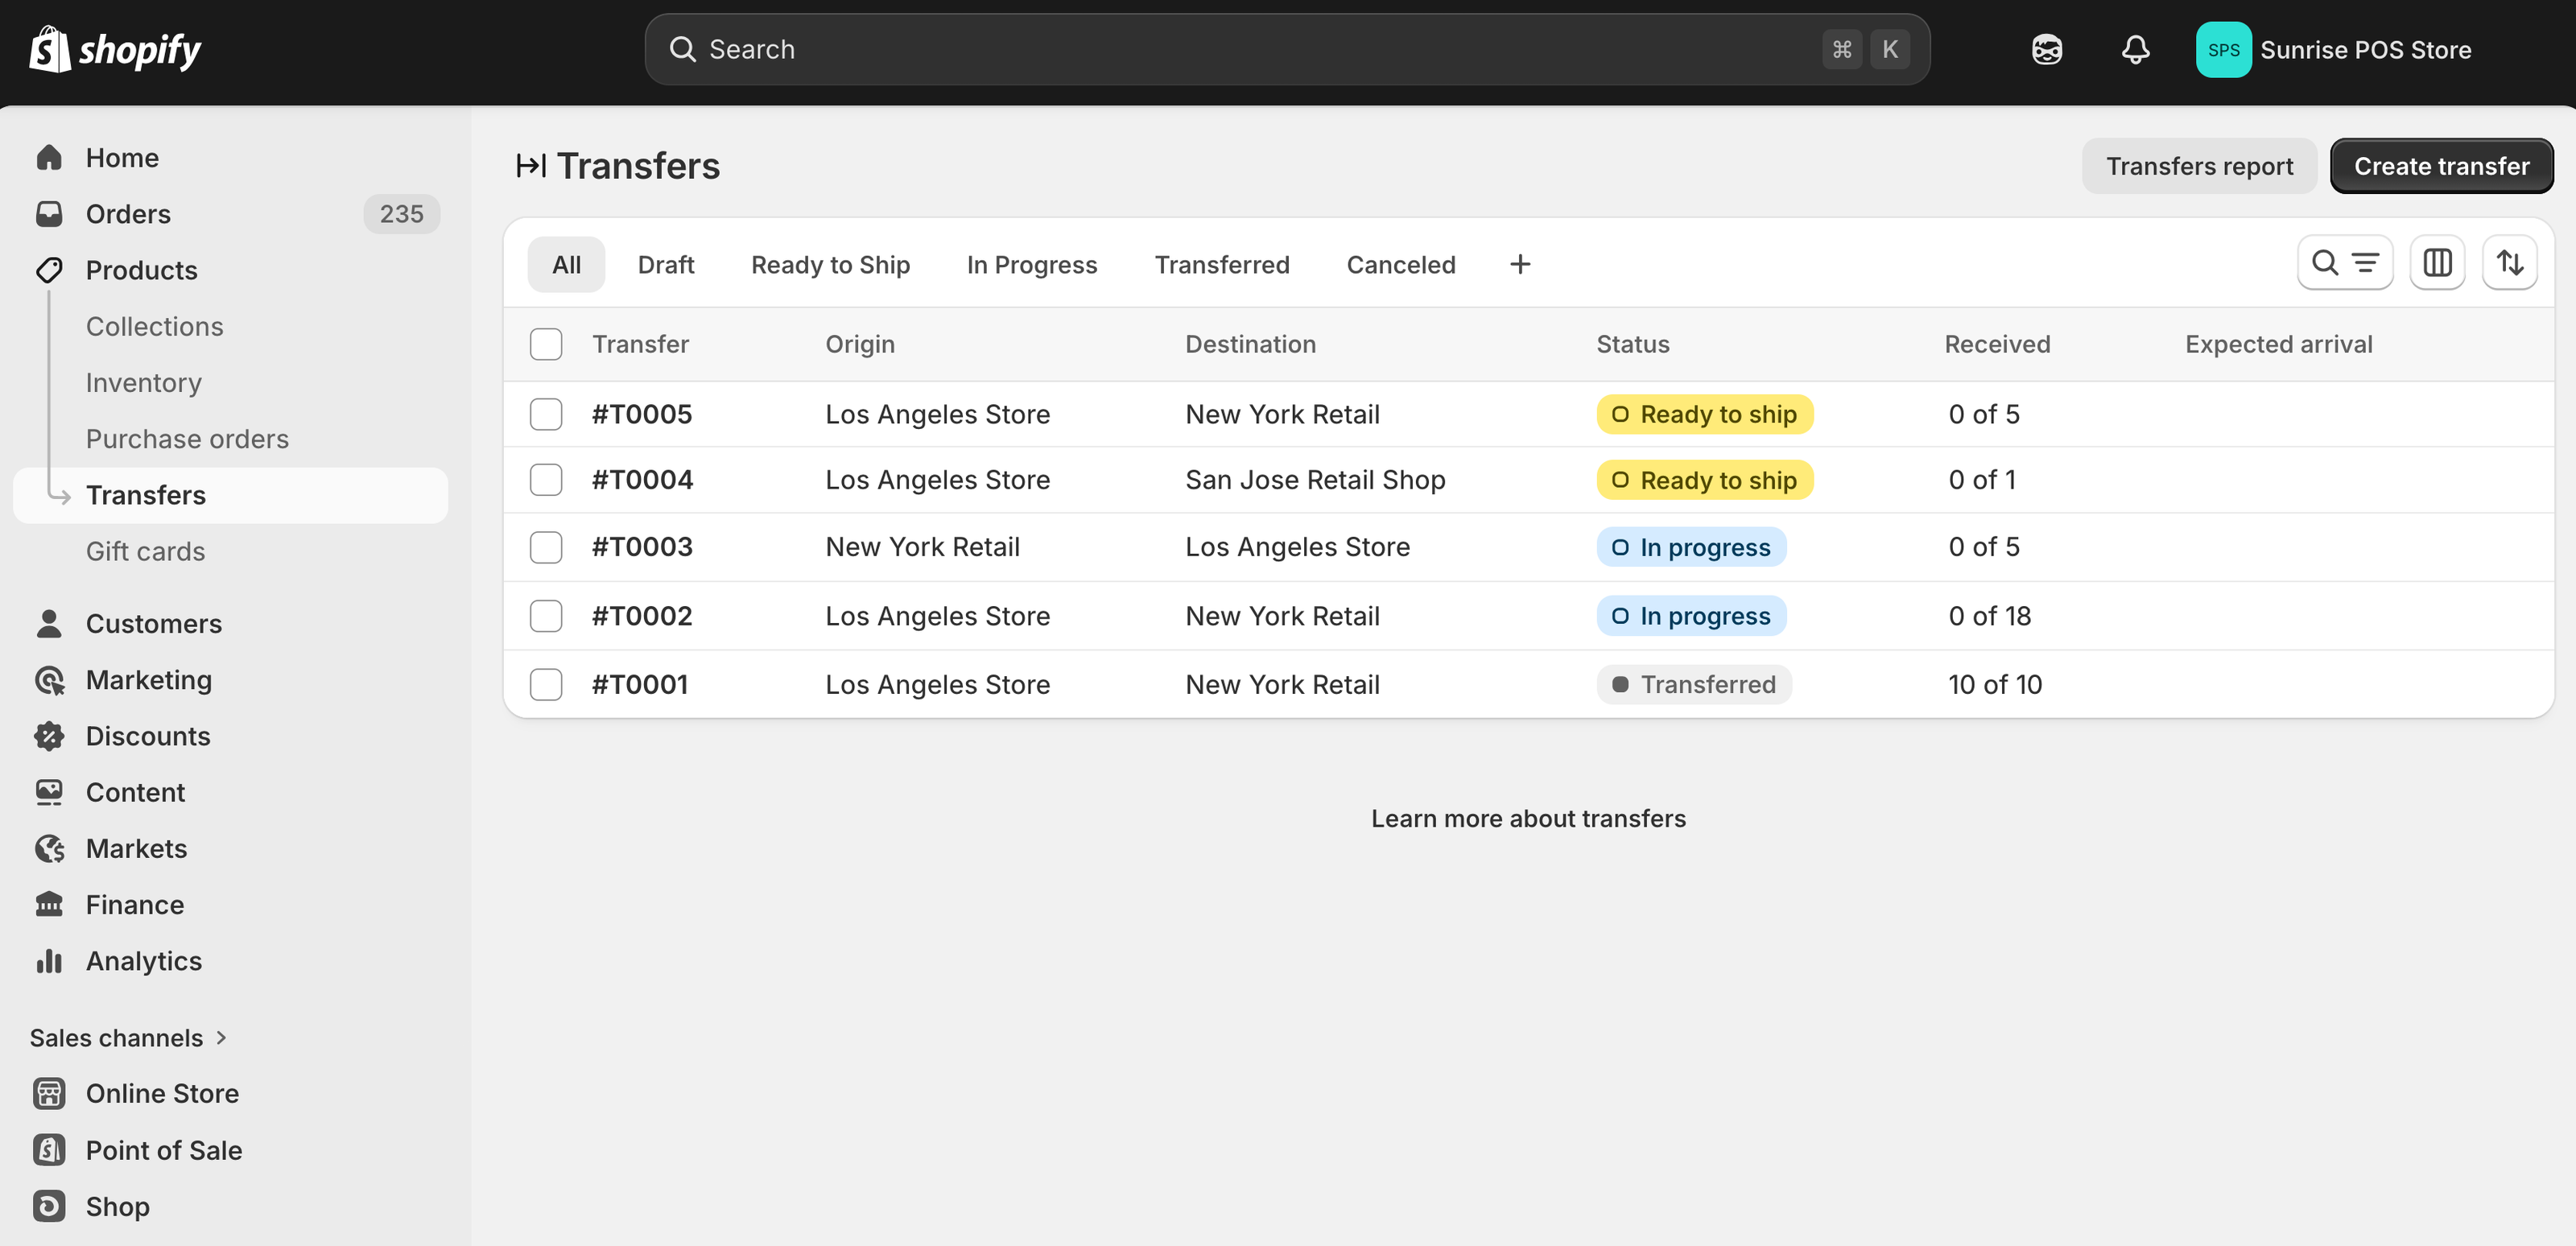Click the search magnifier icon in top bar
The height and width of the screenshot is (1246, 2576).
click(682, 49)
